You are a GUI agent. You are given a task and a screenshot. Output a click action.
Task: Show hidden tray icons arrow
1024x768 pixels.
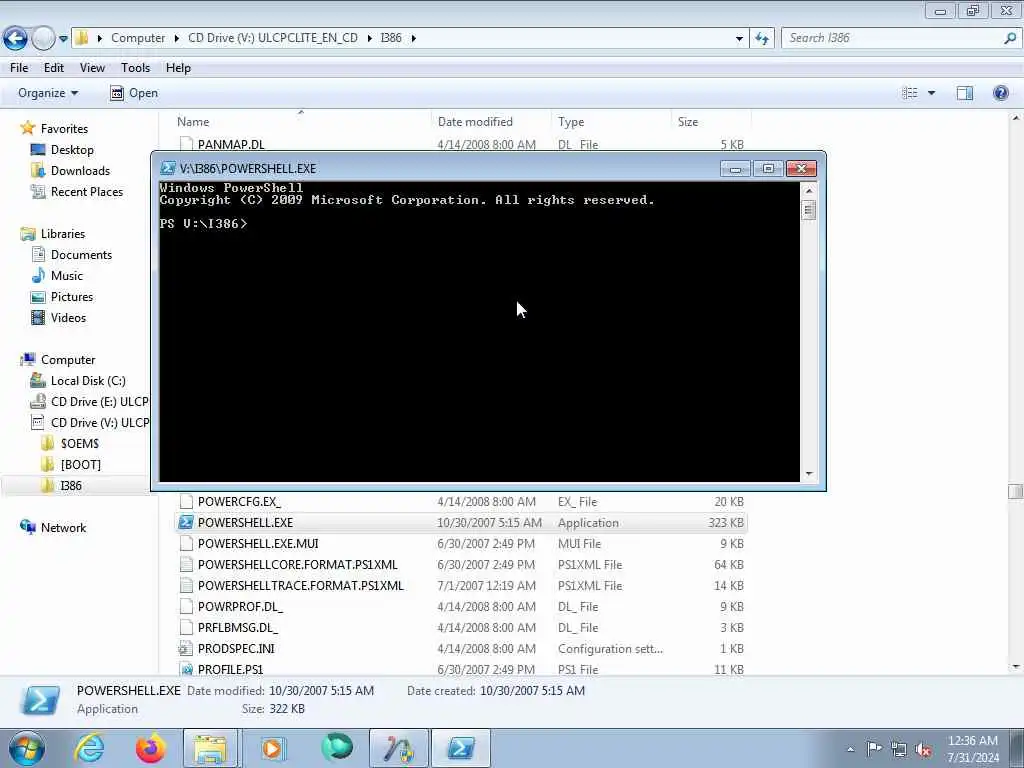(x=850, y=750)
